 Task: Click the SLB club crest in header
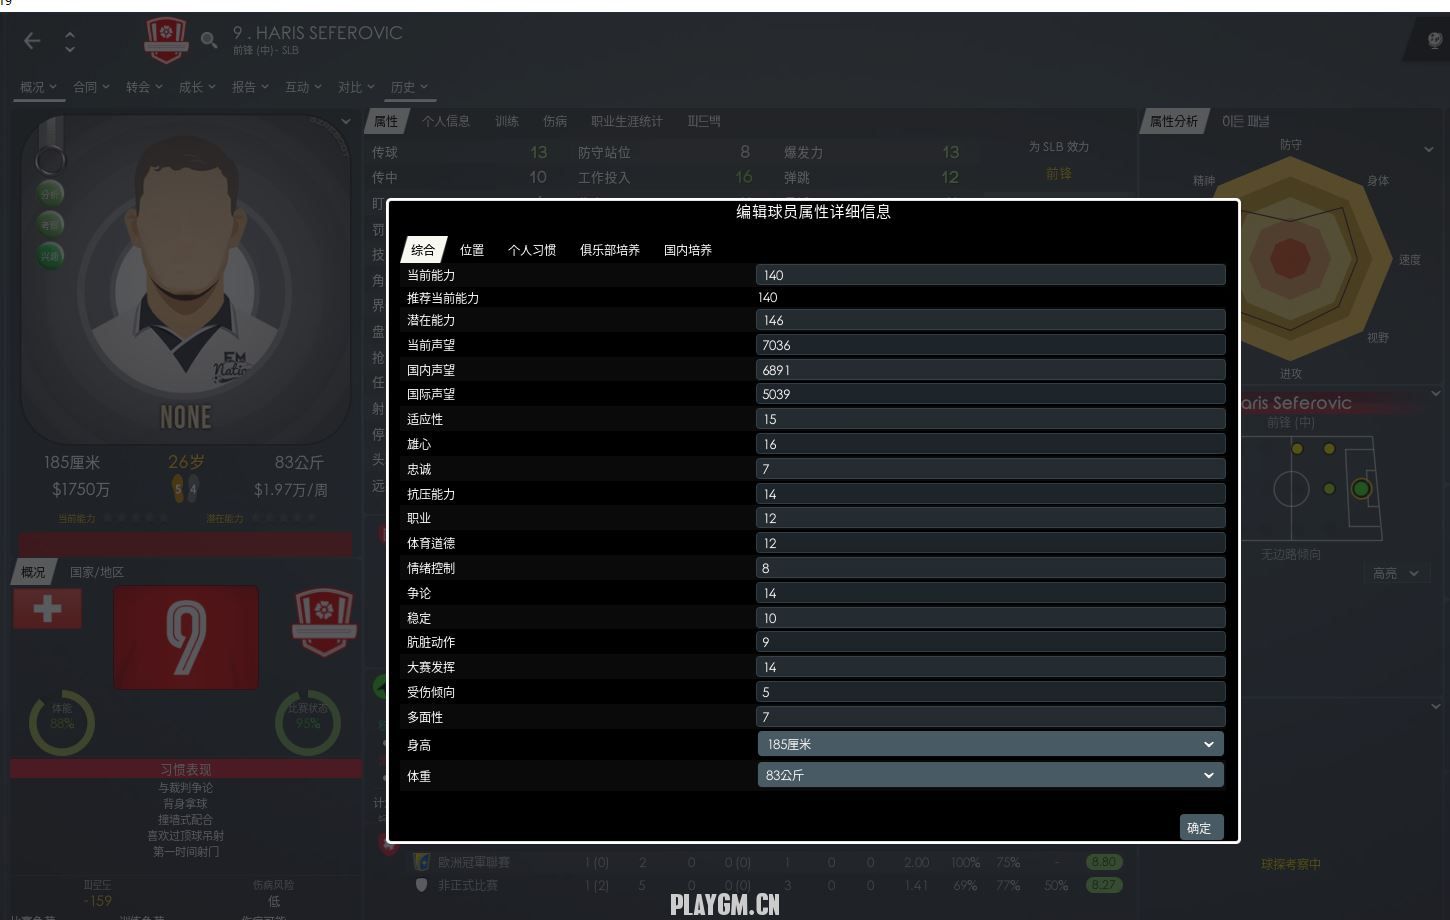(x=166, y=40)
